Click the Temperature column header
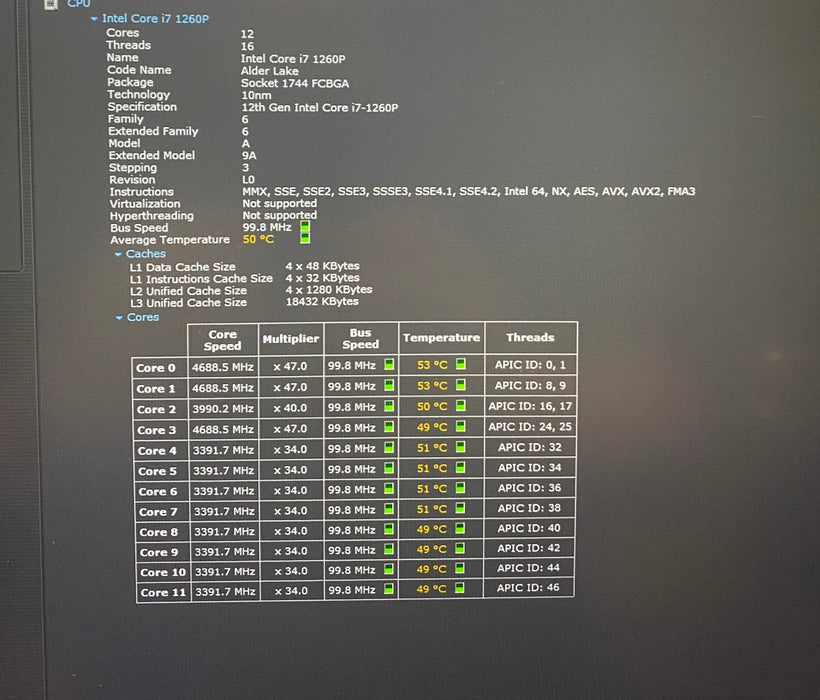 click(x=441, y=337)
